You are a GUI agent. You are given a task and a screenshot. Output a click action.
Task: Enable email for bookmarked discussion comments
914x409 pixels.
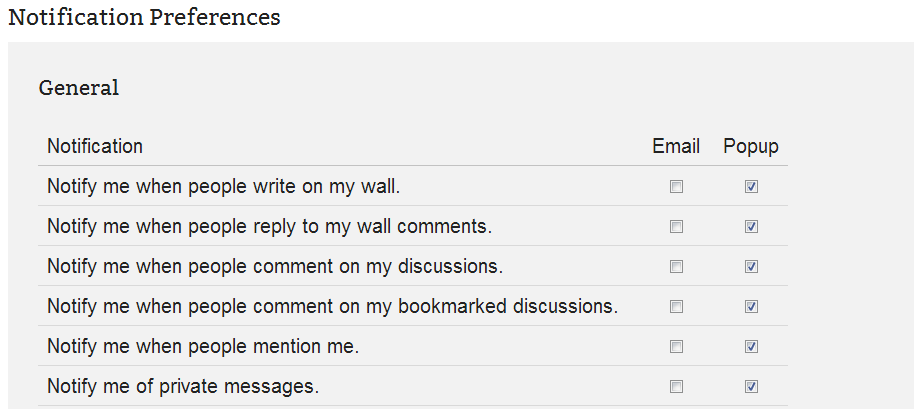click(x=677, y=307)
